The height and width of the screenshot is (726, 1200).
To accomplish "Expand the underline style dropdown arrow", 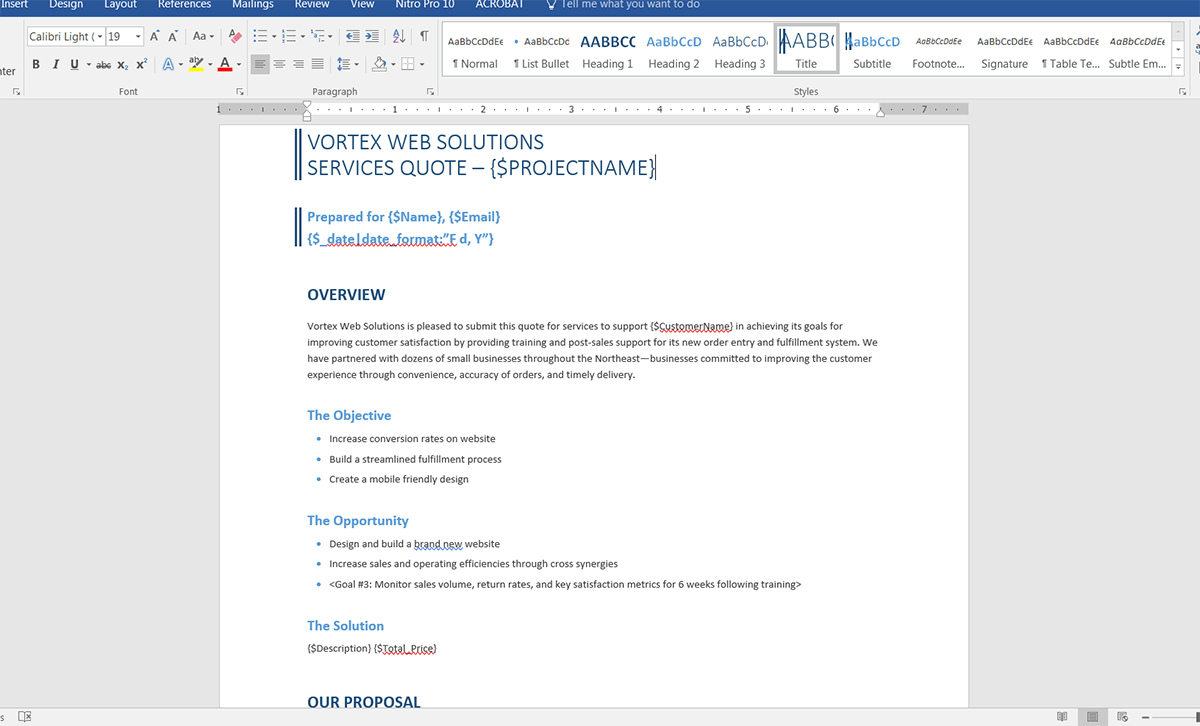I will click(88, 65).
